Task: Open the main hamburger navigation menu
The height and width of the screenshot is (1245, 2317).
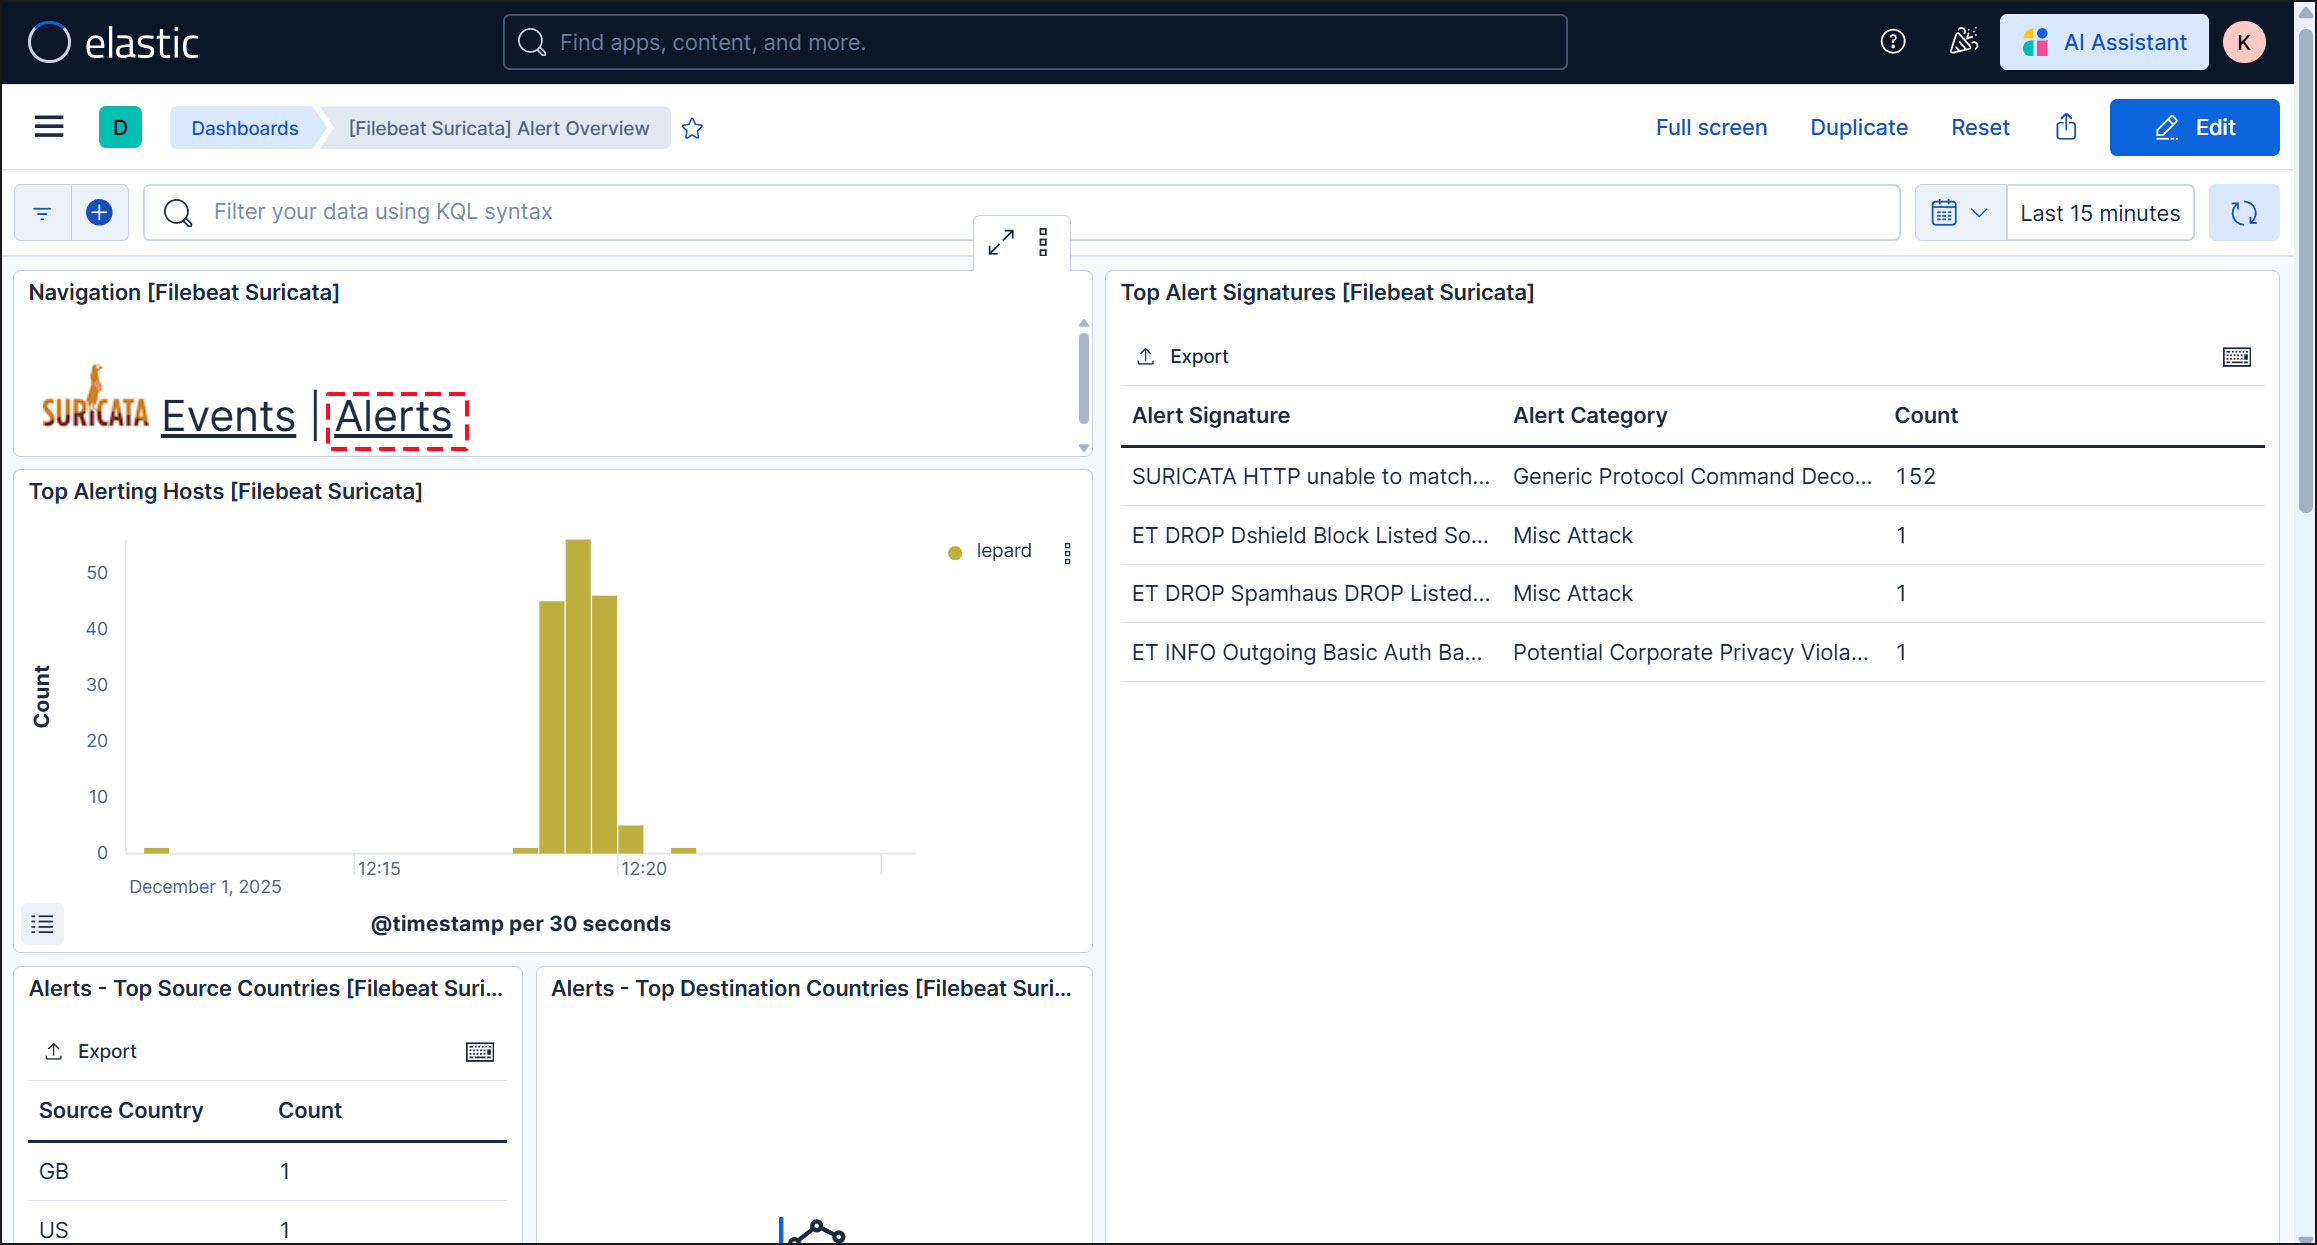Action: coord(48,127)
